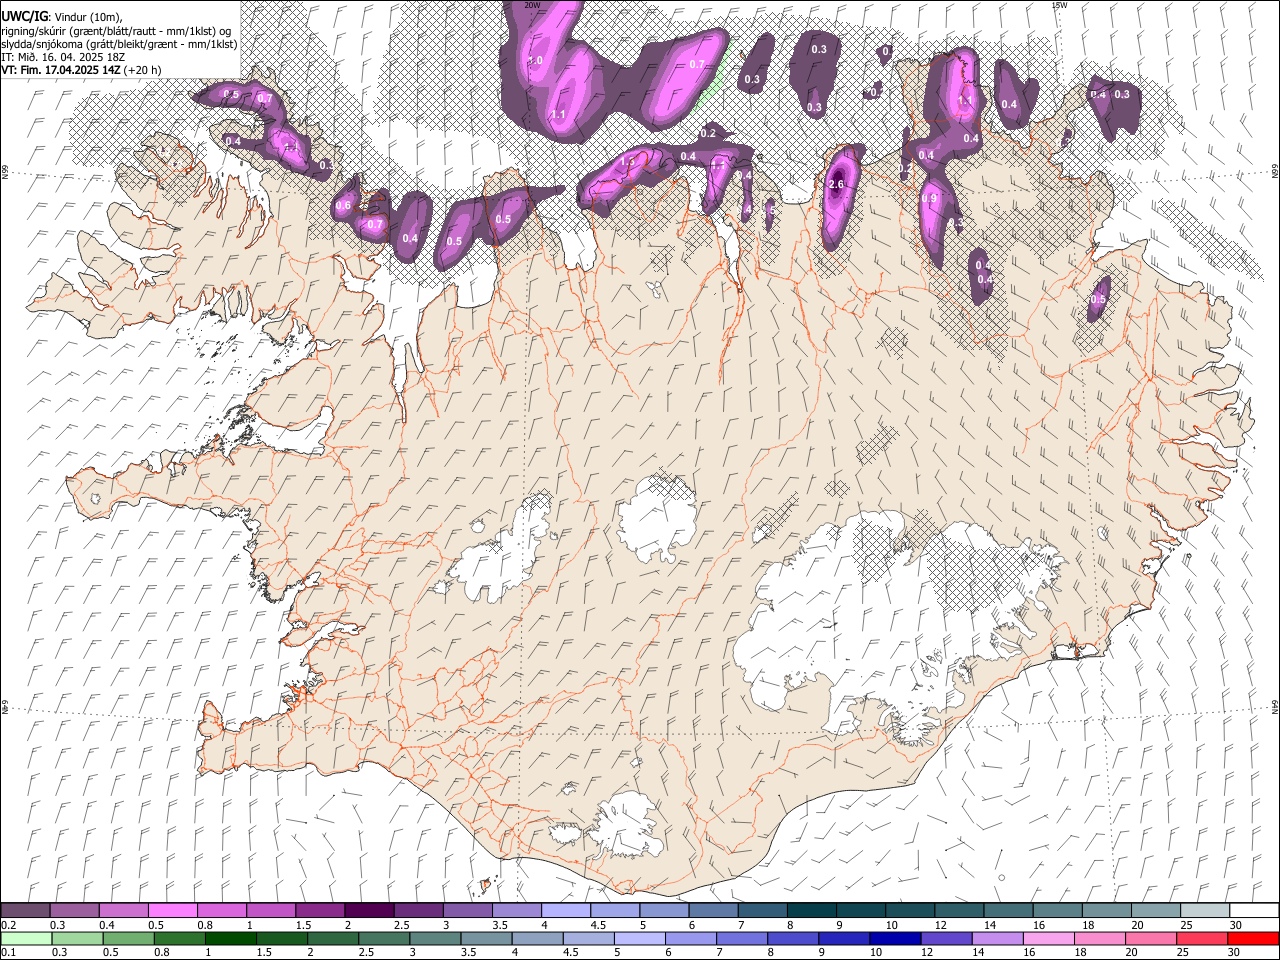Pick the bright red rain swatch above 30
1280x960 pixels.
tap(1253, 938)
